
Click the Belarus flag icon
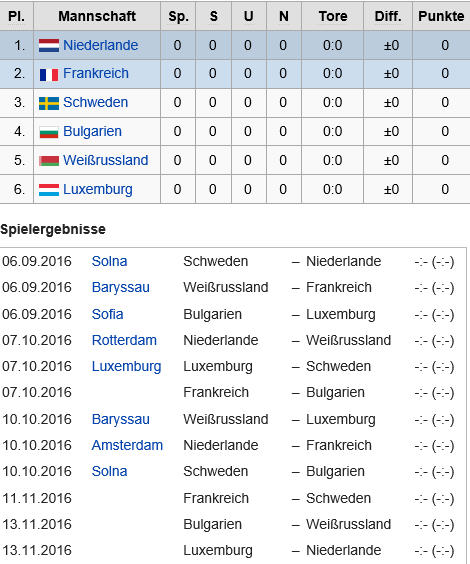[x=49, y=161]
